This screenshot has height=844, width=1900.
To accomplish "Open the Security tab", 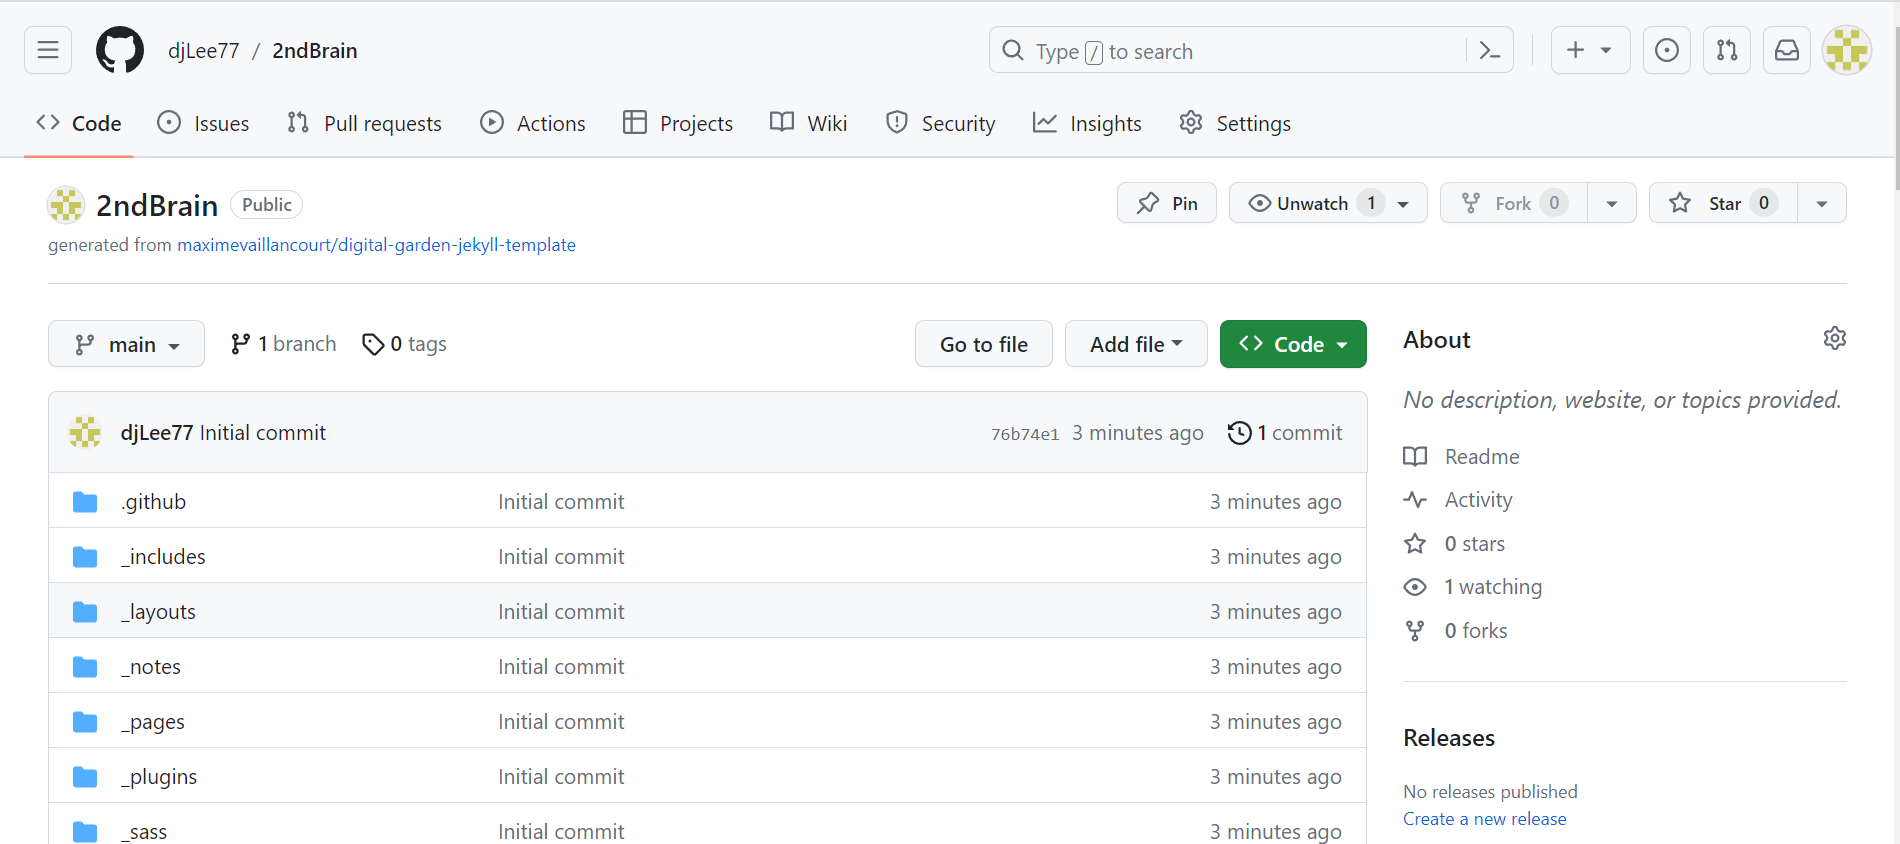I will tap(940, 123).
